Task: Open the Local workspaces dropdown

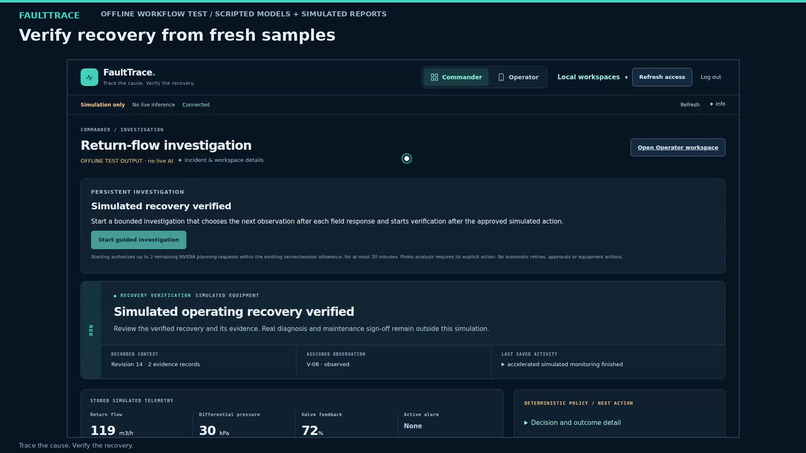Action: (x=593, y=77)
